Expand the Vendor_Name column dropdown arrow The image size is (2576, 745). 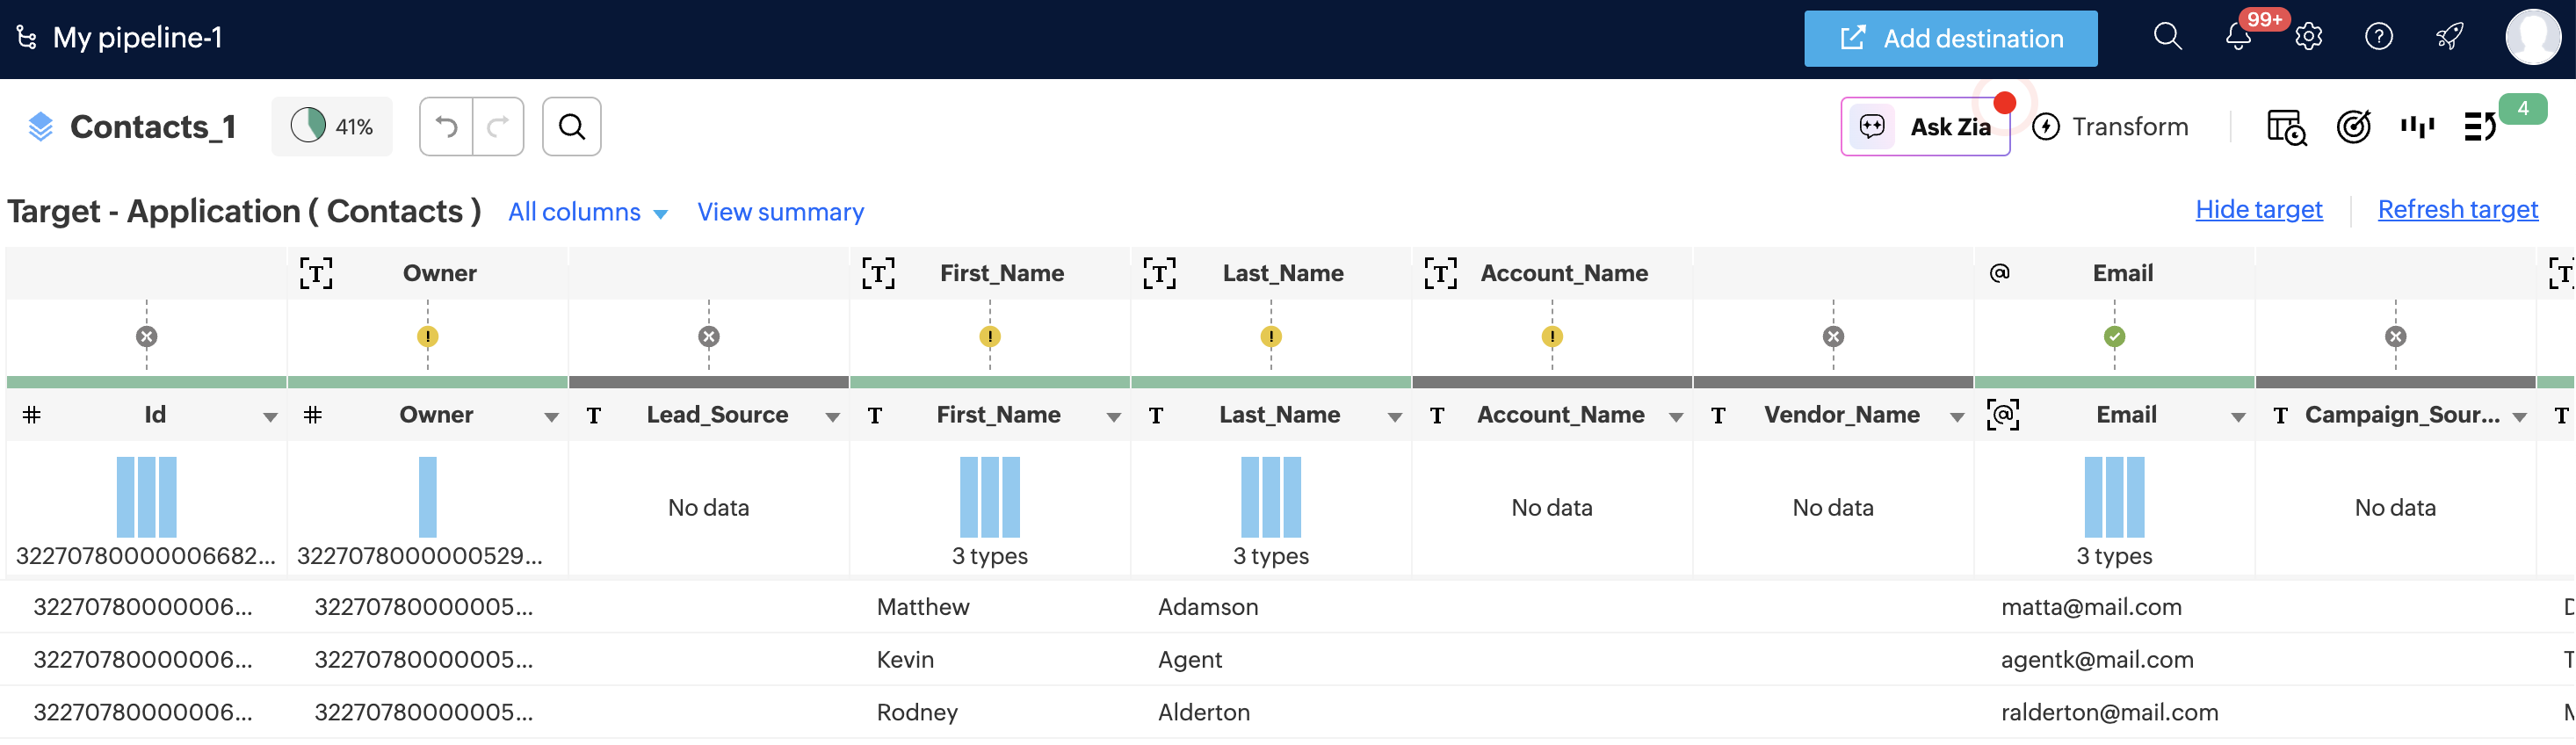point(1957,417)
